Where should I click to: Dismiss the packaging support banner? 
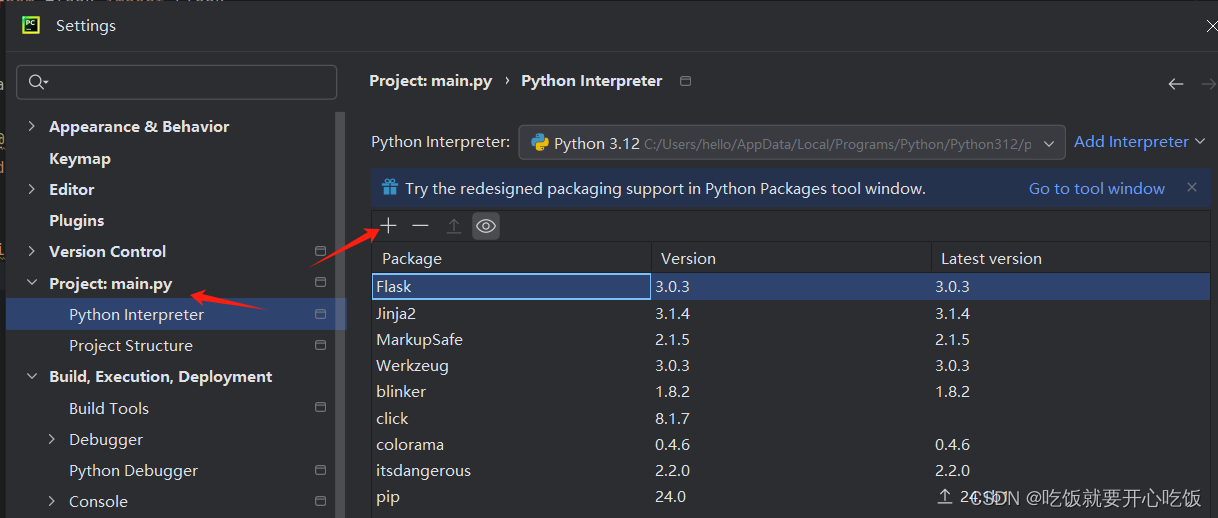coord(1191,187)
